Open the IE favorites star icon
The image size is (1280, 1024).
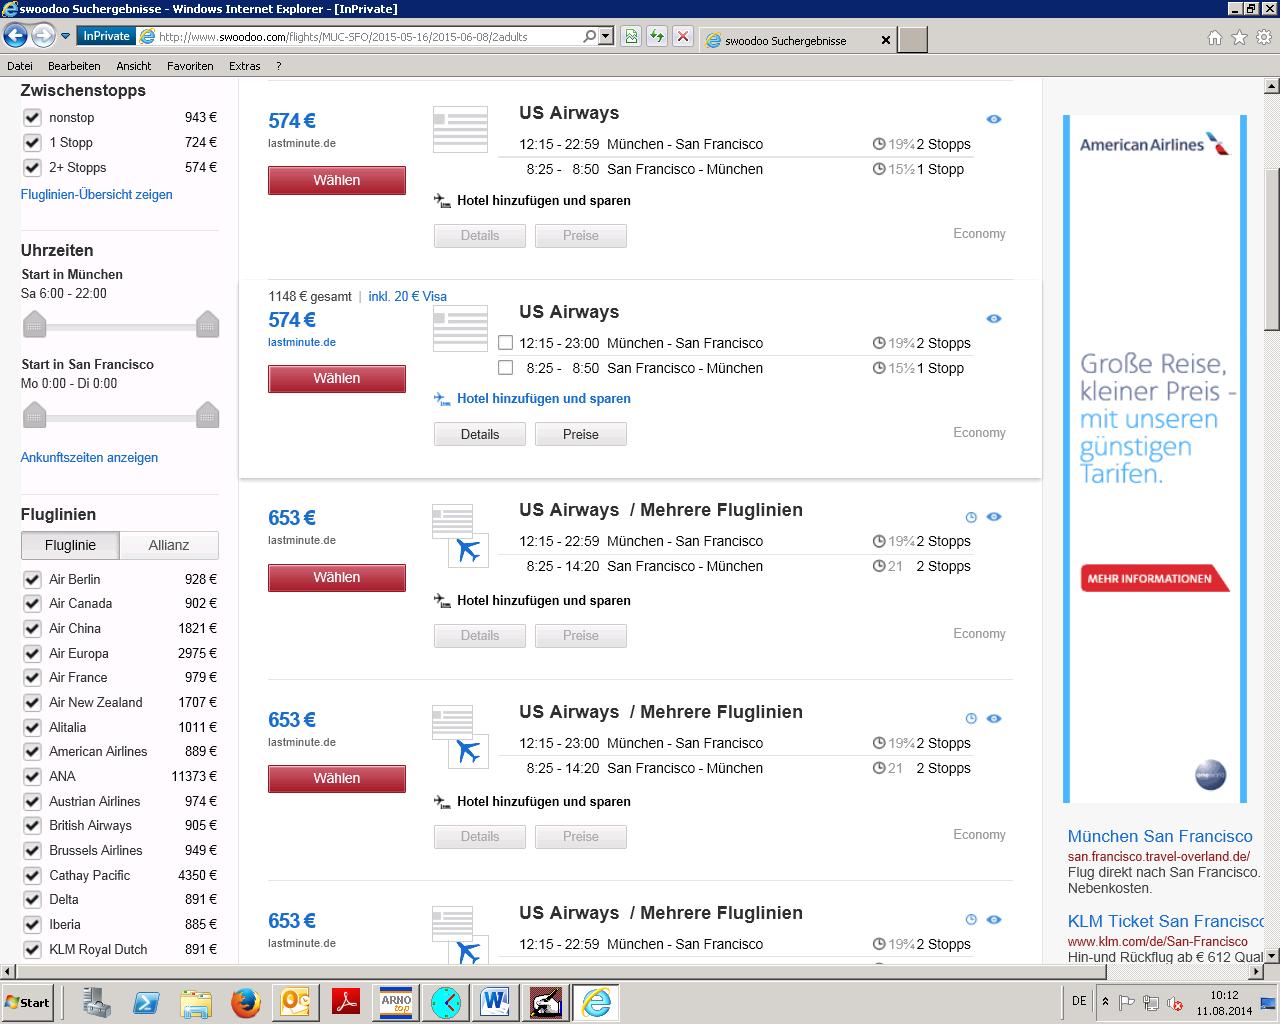pos(1239,37)
